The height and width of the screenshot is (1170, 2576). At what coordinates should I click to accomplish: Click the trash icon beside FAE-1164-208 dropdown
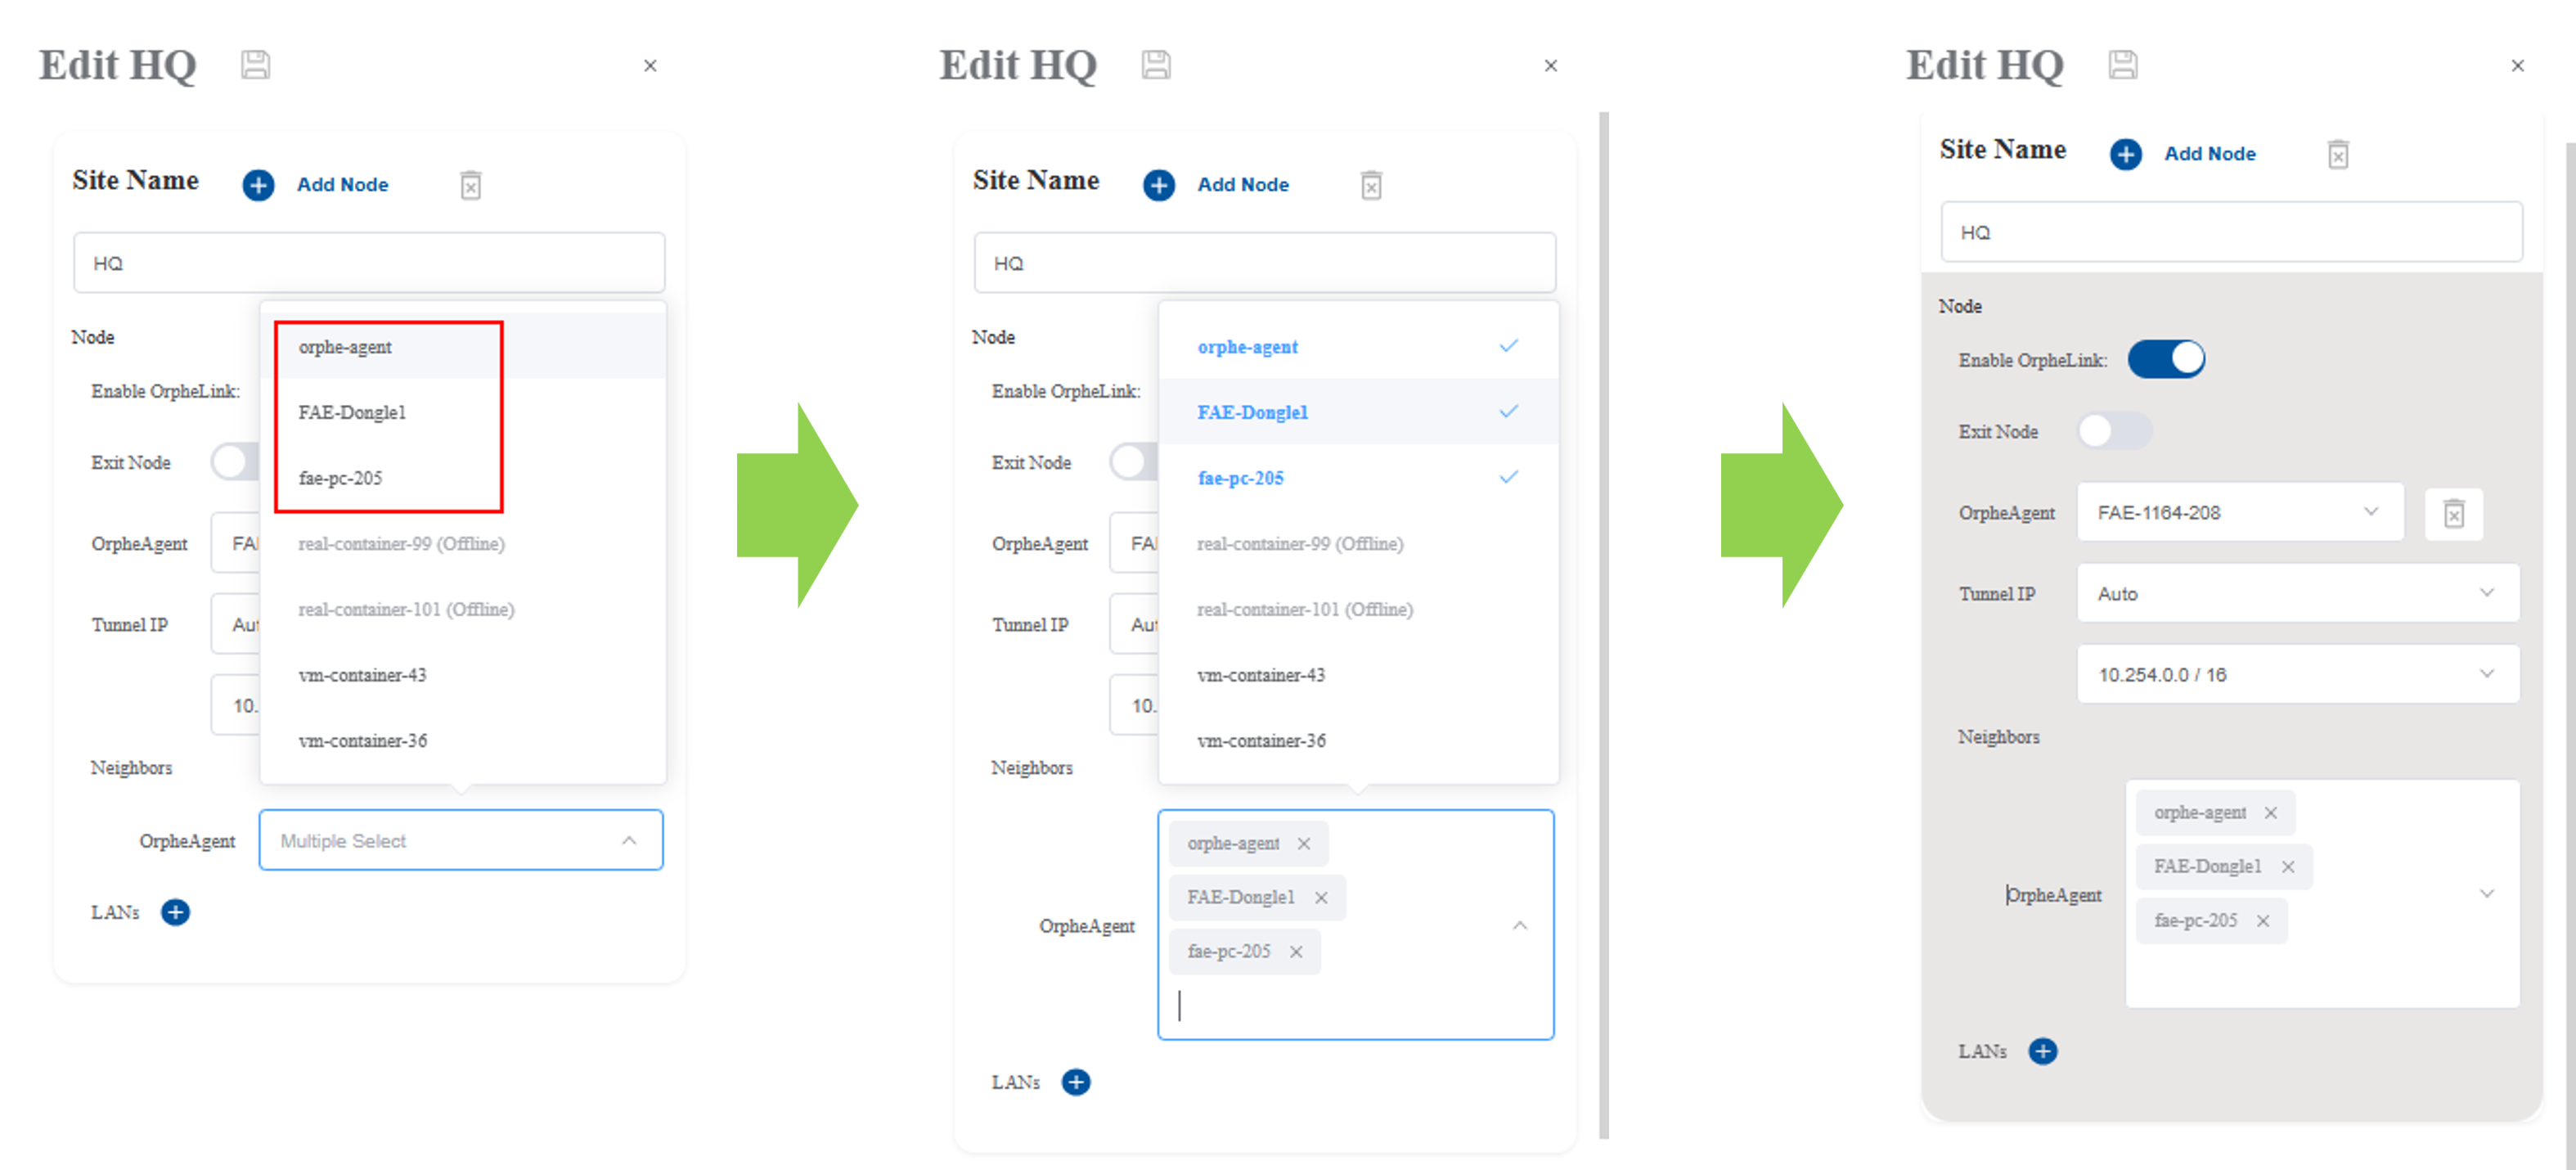click(x=2453, y=513)
